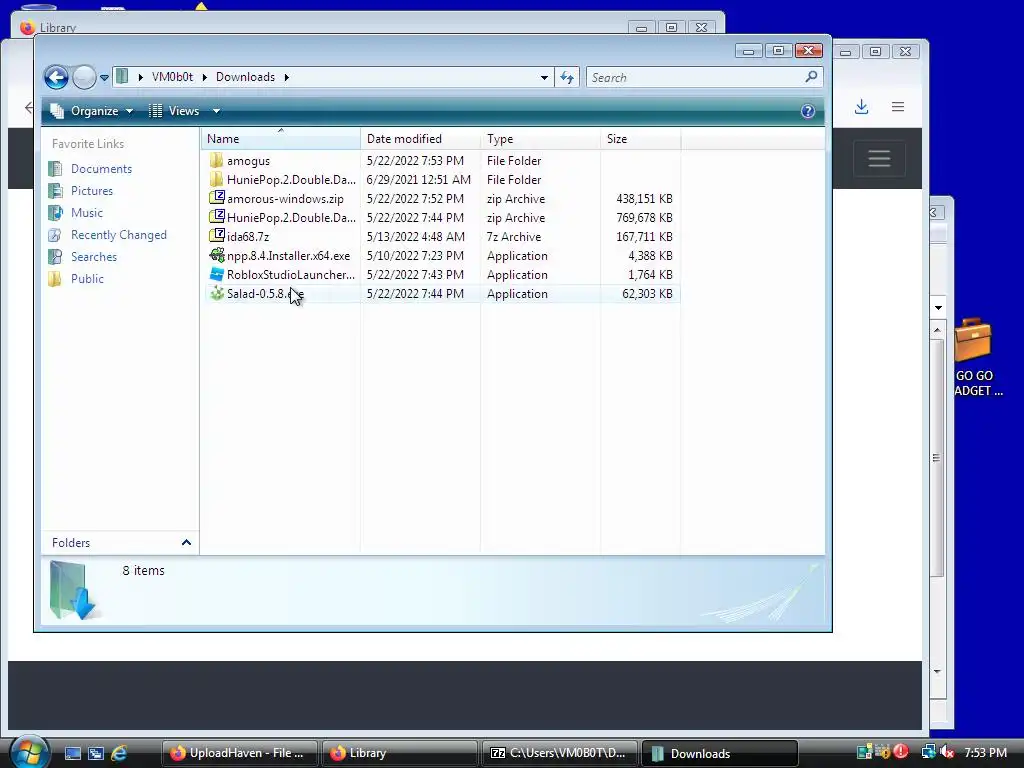Click 5/13/2022 4:48 AM date cell
Viewport: 1024px width, 768px height.
415,236
